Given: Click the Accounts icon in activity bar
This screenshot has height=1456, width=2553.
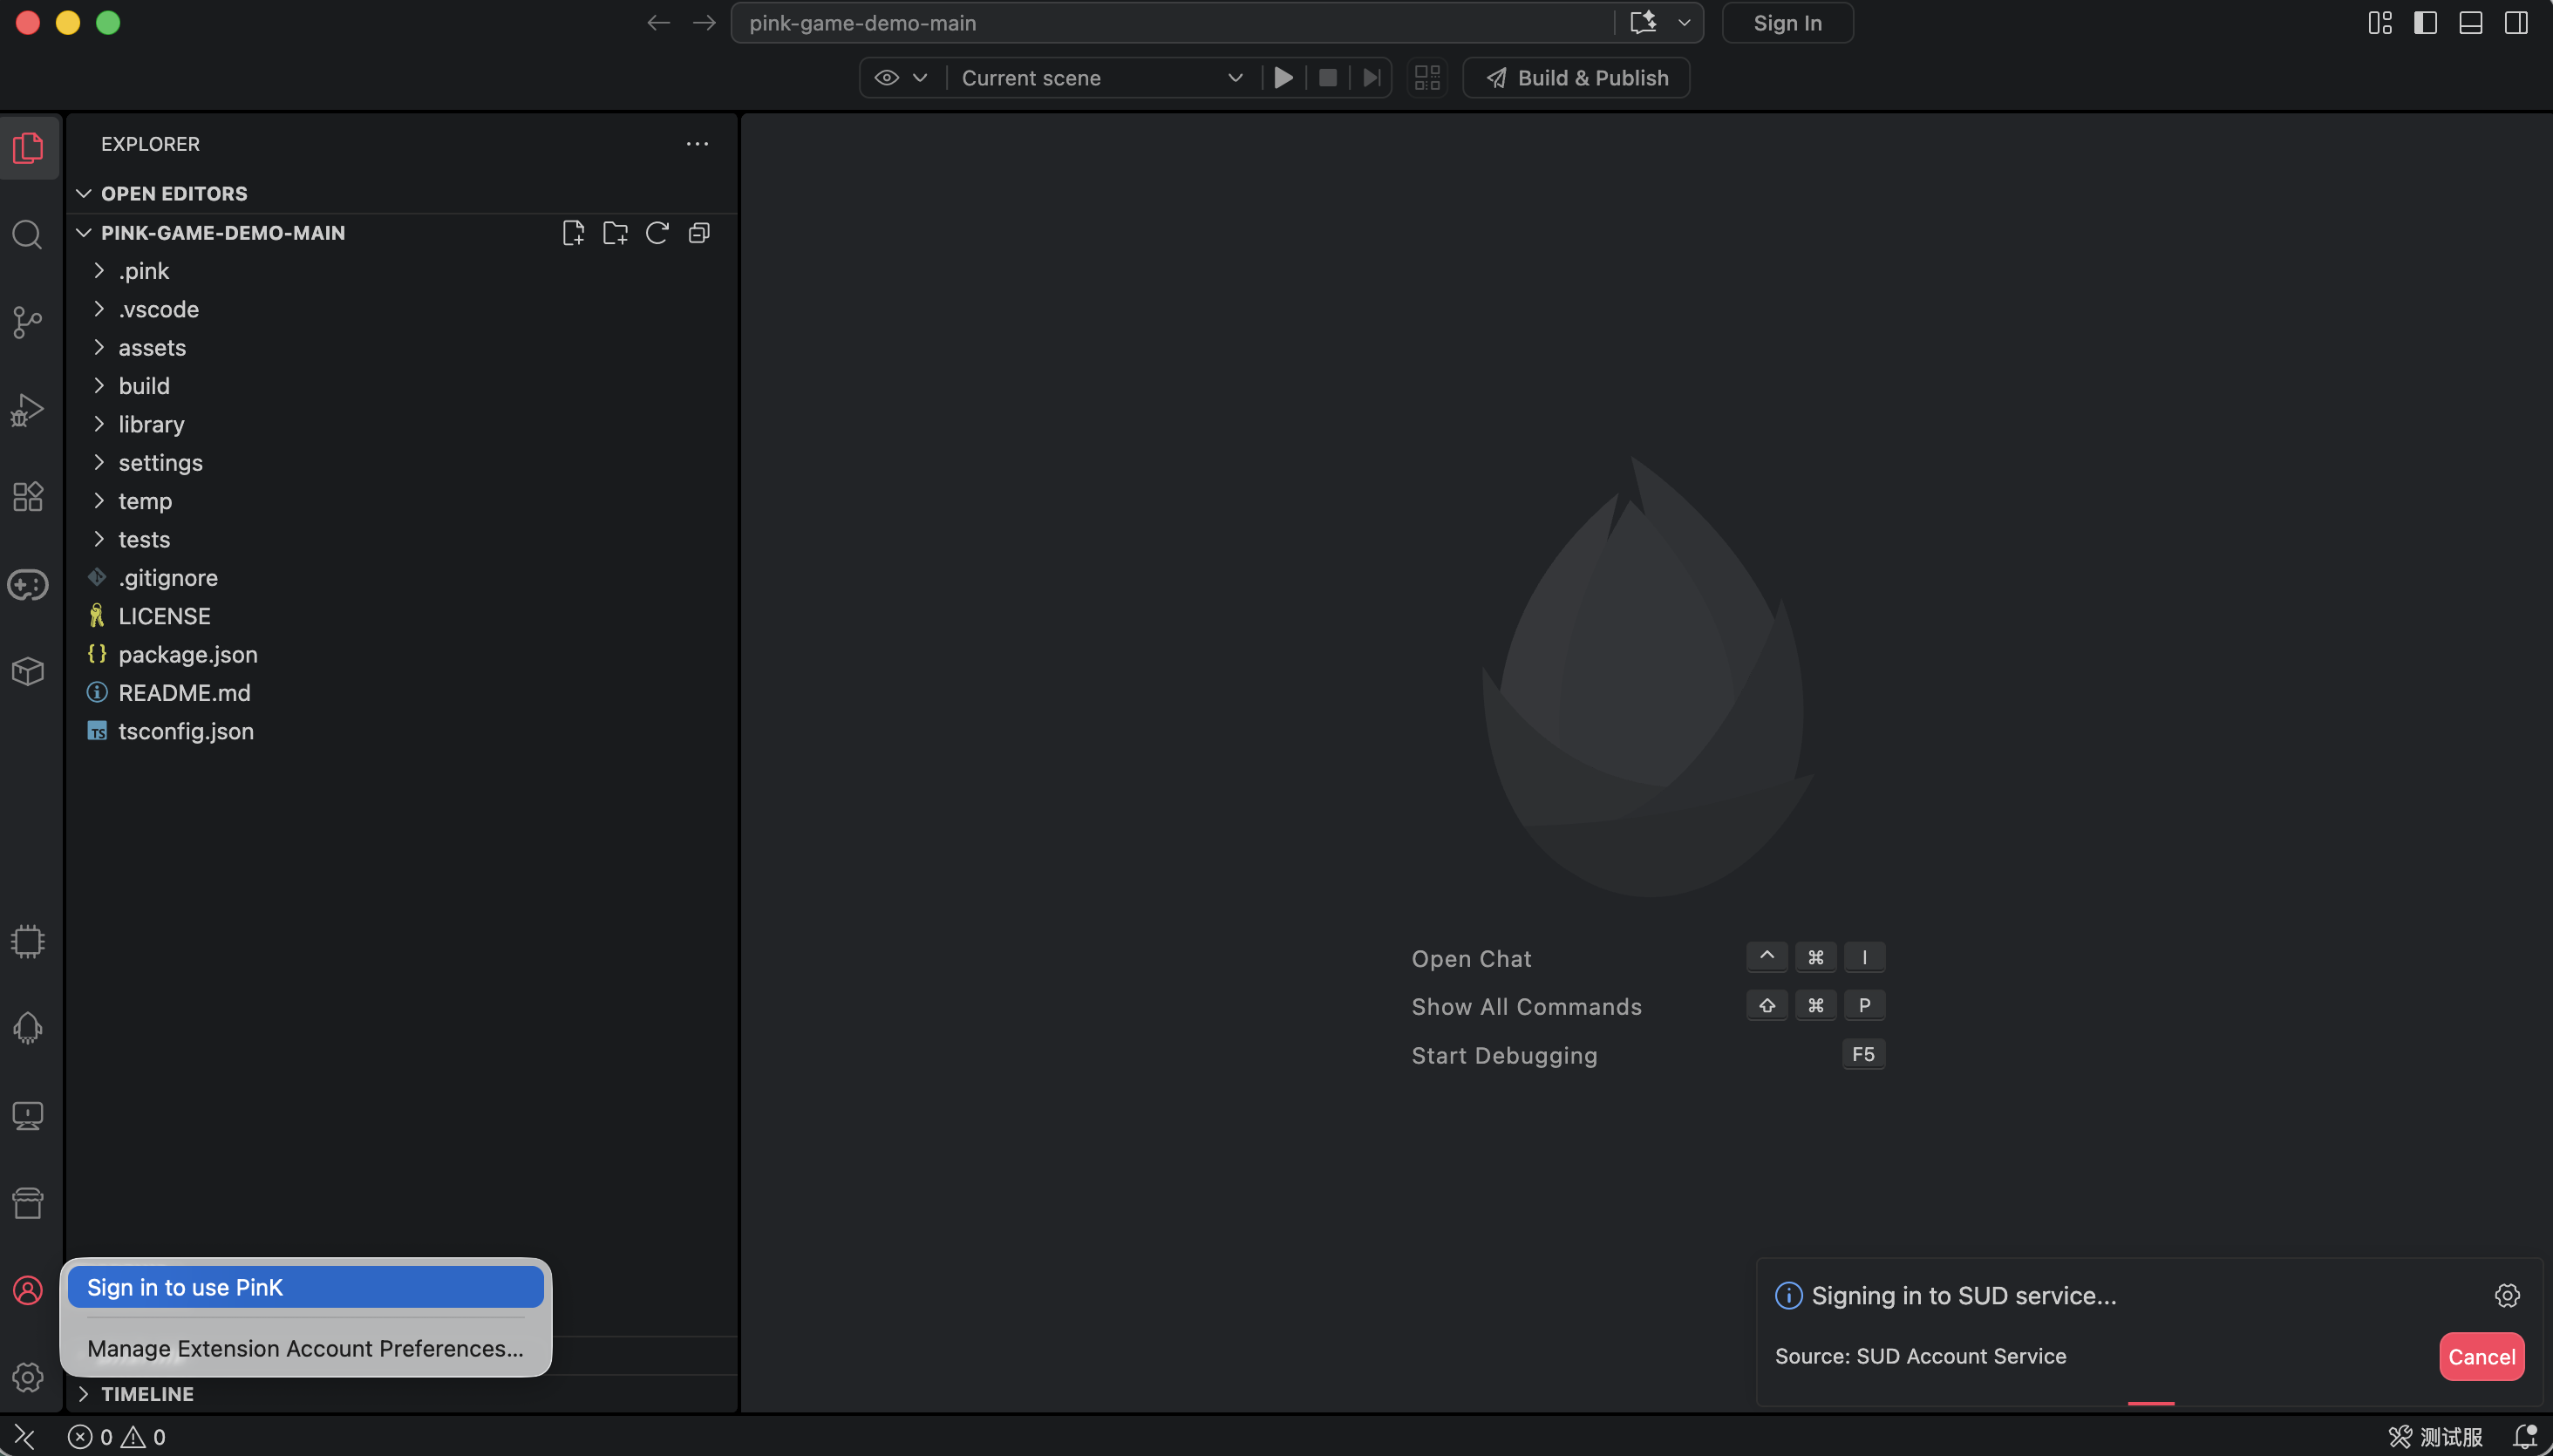Looking at the screenshot, I should coord(28,1291).
